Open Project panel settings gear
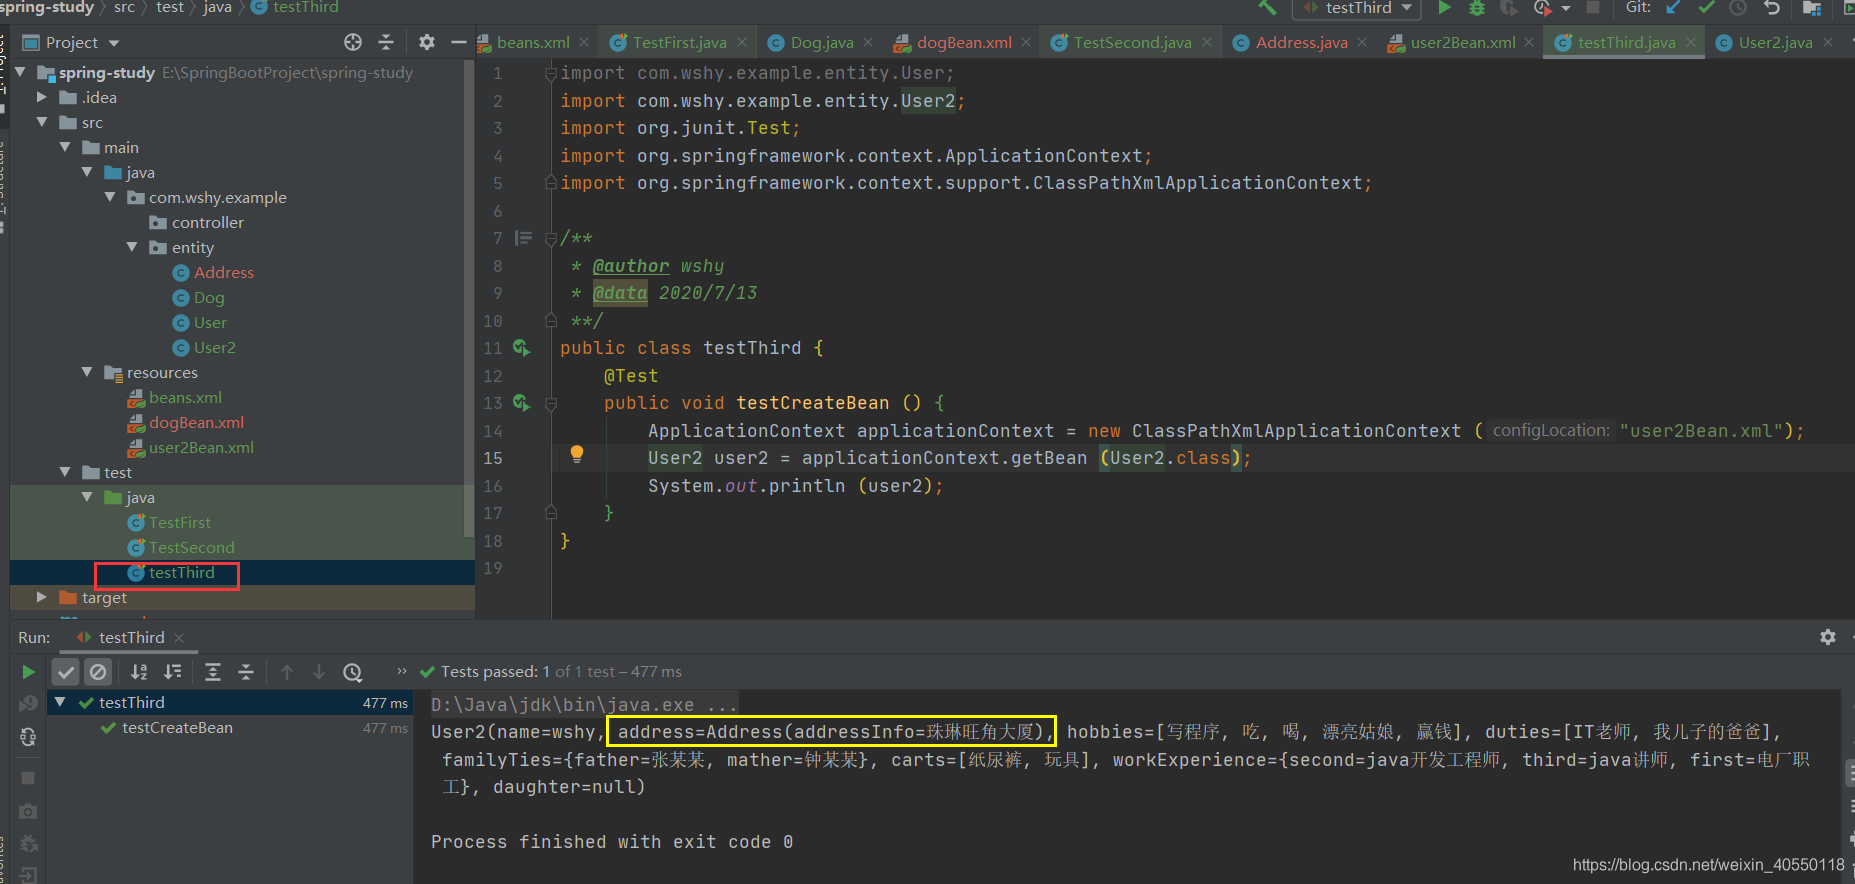Image resolution: width=1855 pixels, height=884 pixels. [427, 42]
